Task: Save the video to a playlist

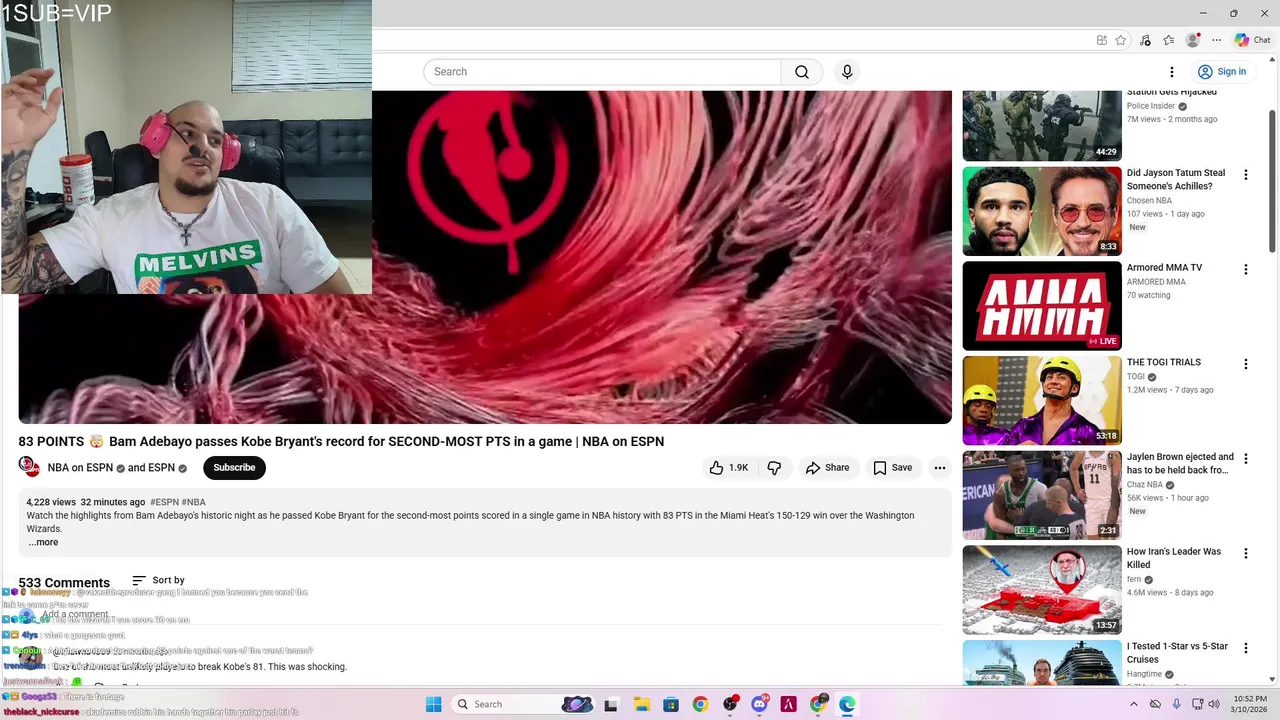Action: point(892,468)
